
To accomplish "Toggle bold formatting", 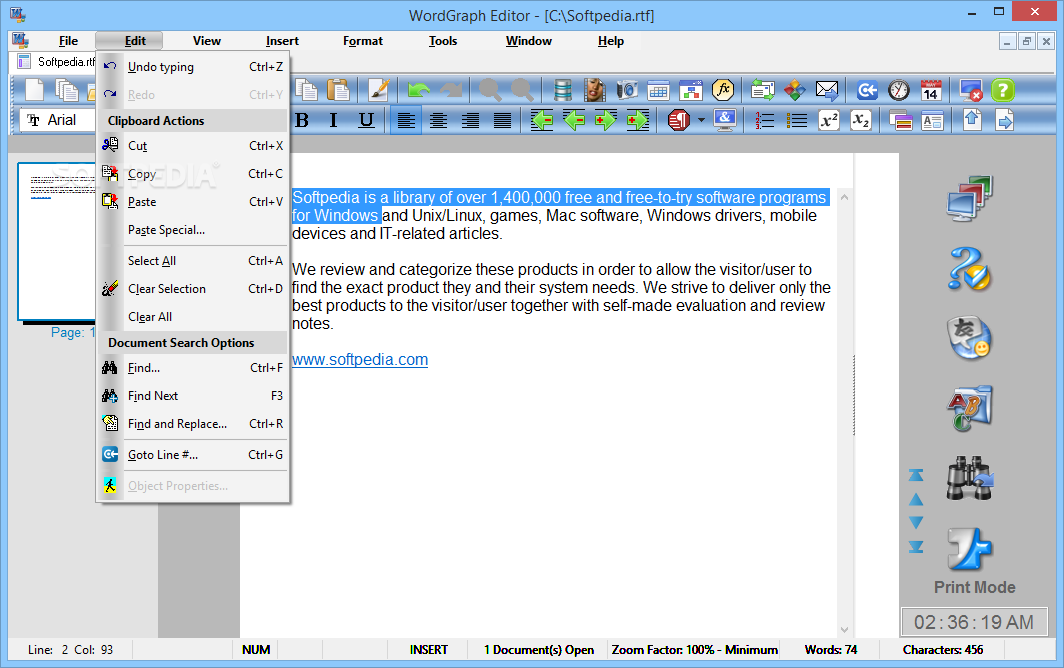I will pos(302,121).
